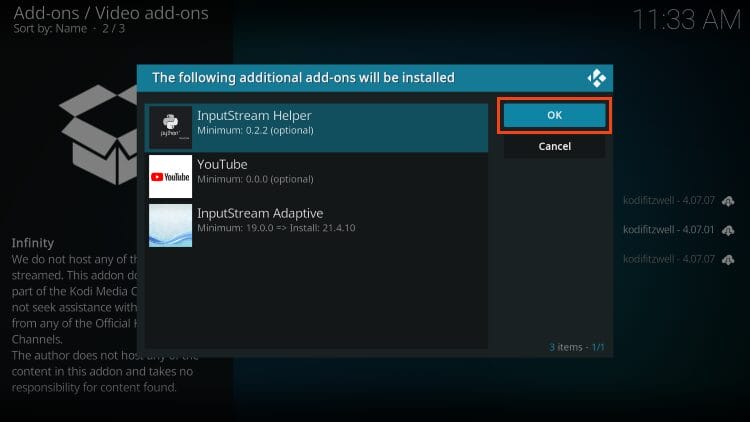The width and height of the screenshot is (750, 422).
Task: Click the first kodifitzwell 4.07.07 entry
Action: [669, 200]
